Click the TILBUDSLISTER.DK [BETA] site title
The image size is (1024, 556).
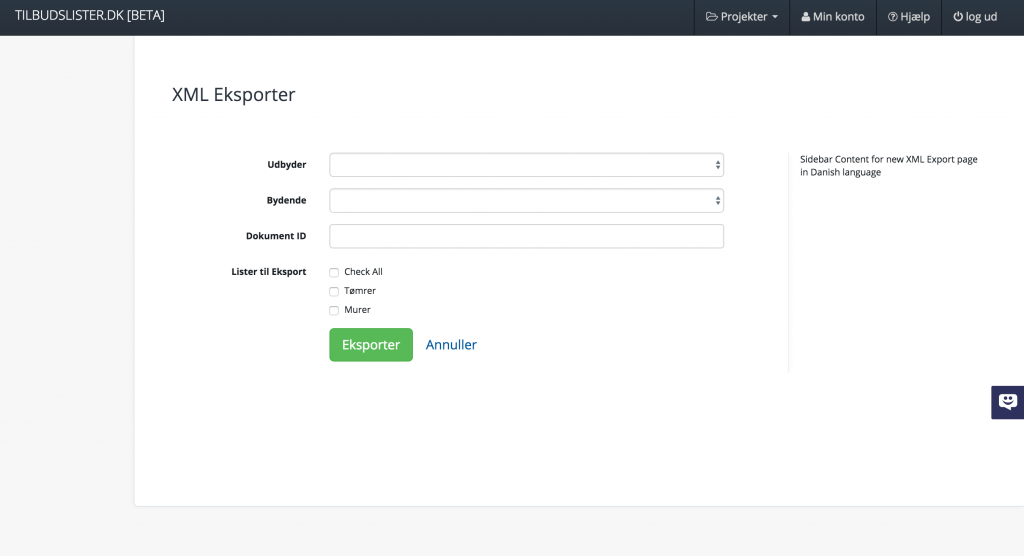pos(90,16)
